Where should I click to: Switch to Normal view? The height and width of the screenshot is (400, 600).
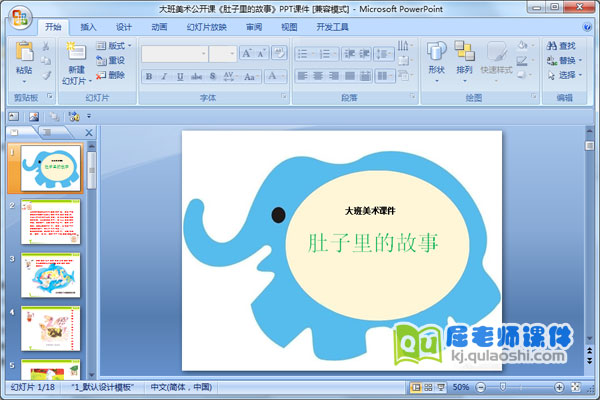coord(416,387)
